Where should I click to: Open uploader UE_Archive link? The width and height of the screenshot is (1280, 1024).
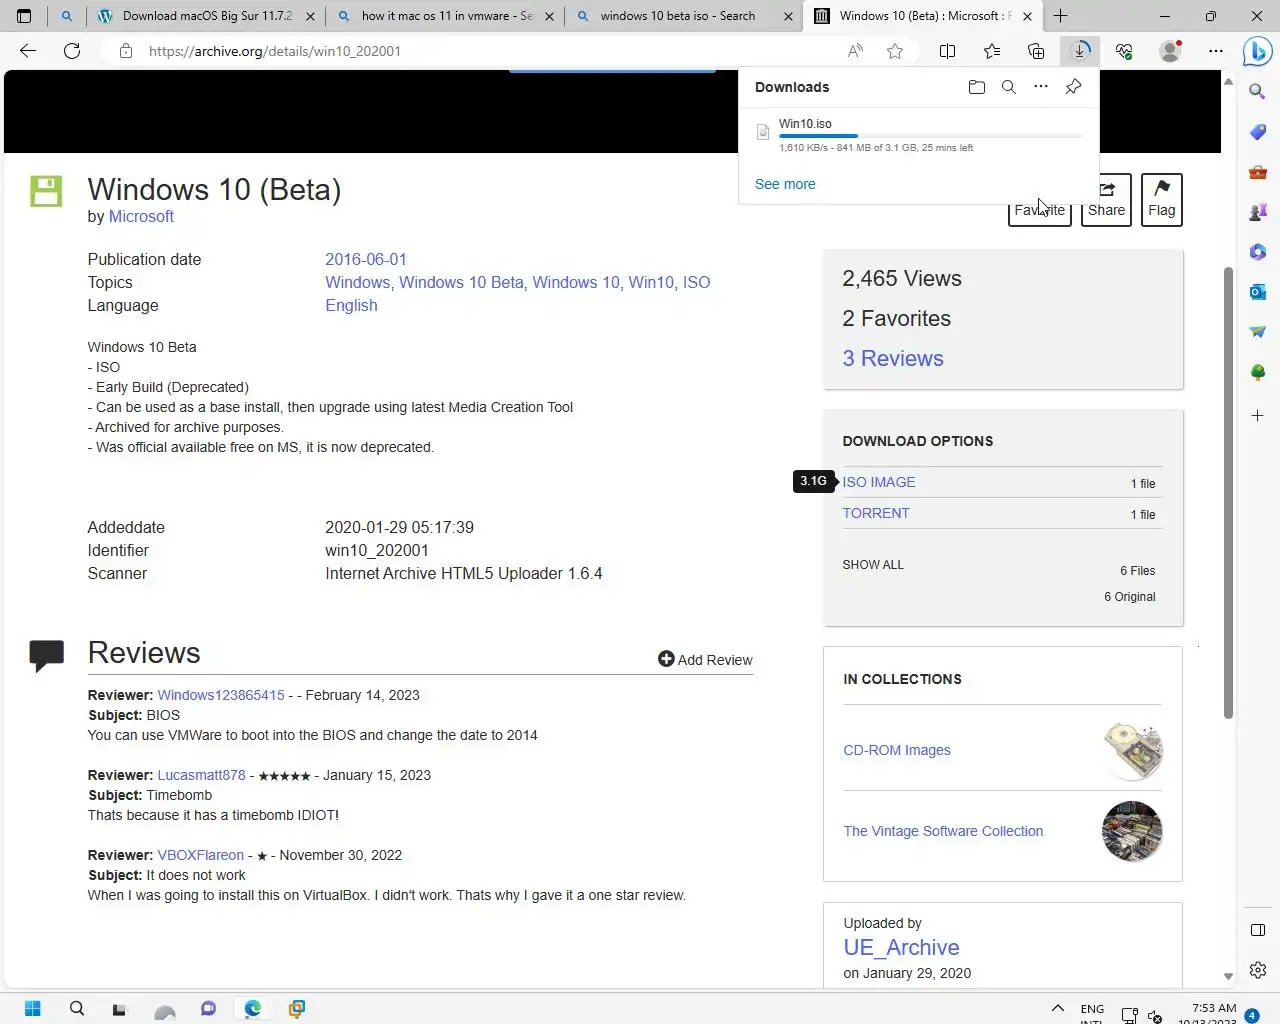(x=901, y=947)
